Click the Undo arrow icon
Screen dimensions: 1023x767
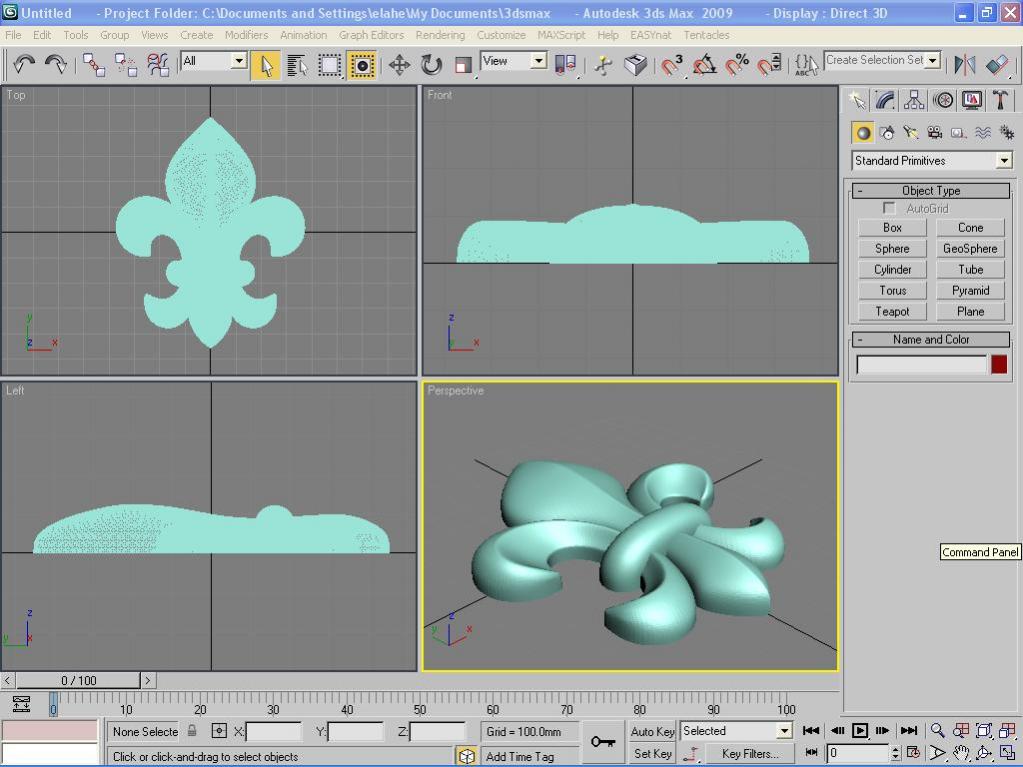click(x=24, y=65)
